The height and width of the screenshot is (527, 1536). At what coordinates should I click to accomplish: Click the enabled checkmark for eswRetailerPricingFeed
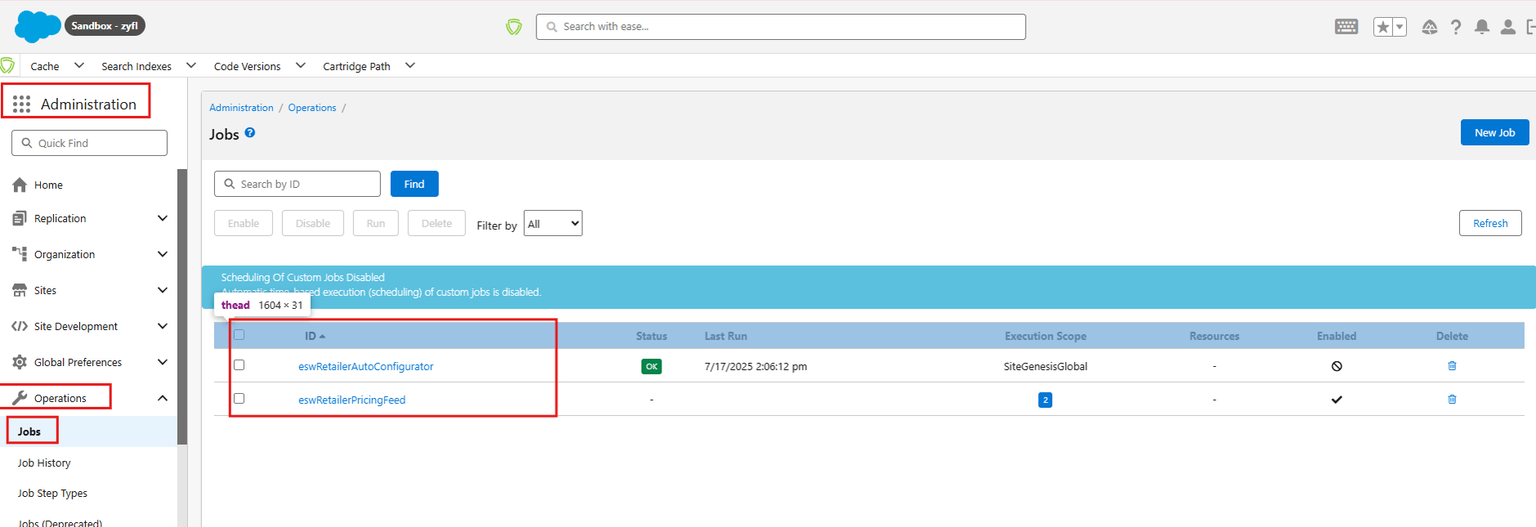tap(1337, 399)
